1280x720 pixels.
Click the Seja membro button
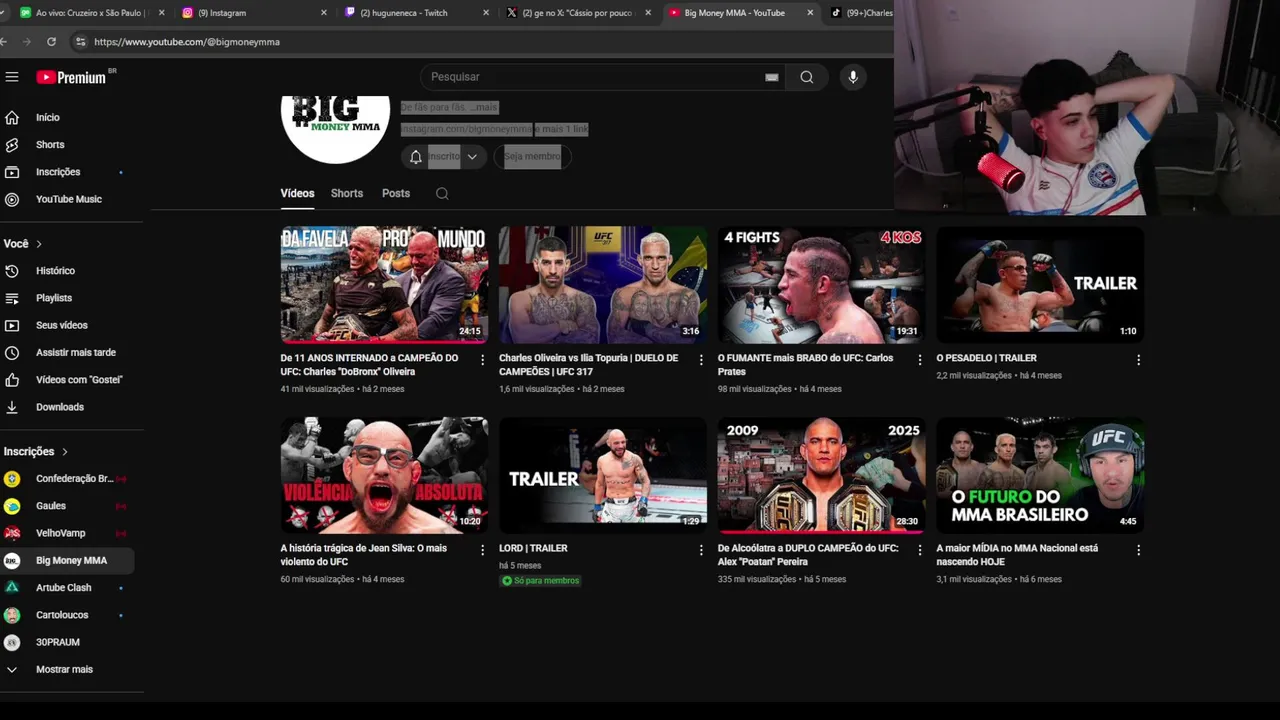click(x=532, y=157)
